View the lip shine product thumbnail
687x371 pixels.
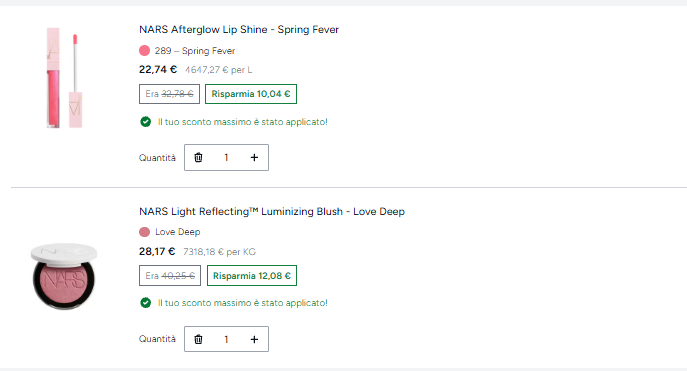tap(64, 78)
